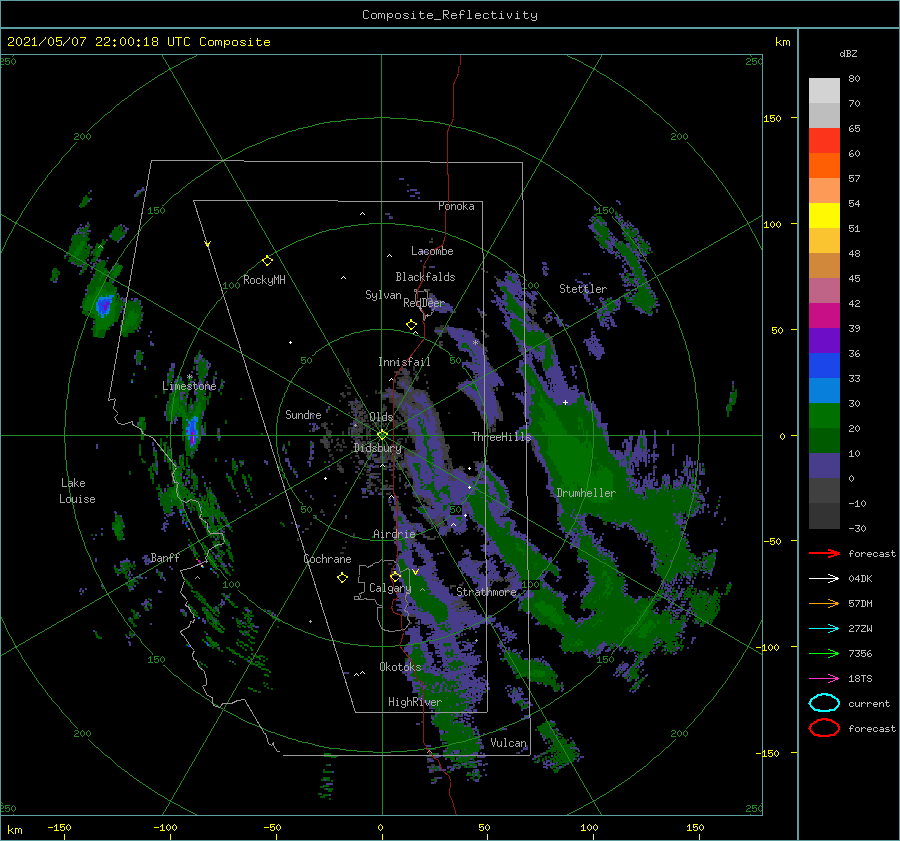The width and height of the screenshot is (900, 841).
Task: Click the purple 10 dBZ color swatch
Action: (824, 466)
